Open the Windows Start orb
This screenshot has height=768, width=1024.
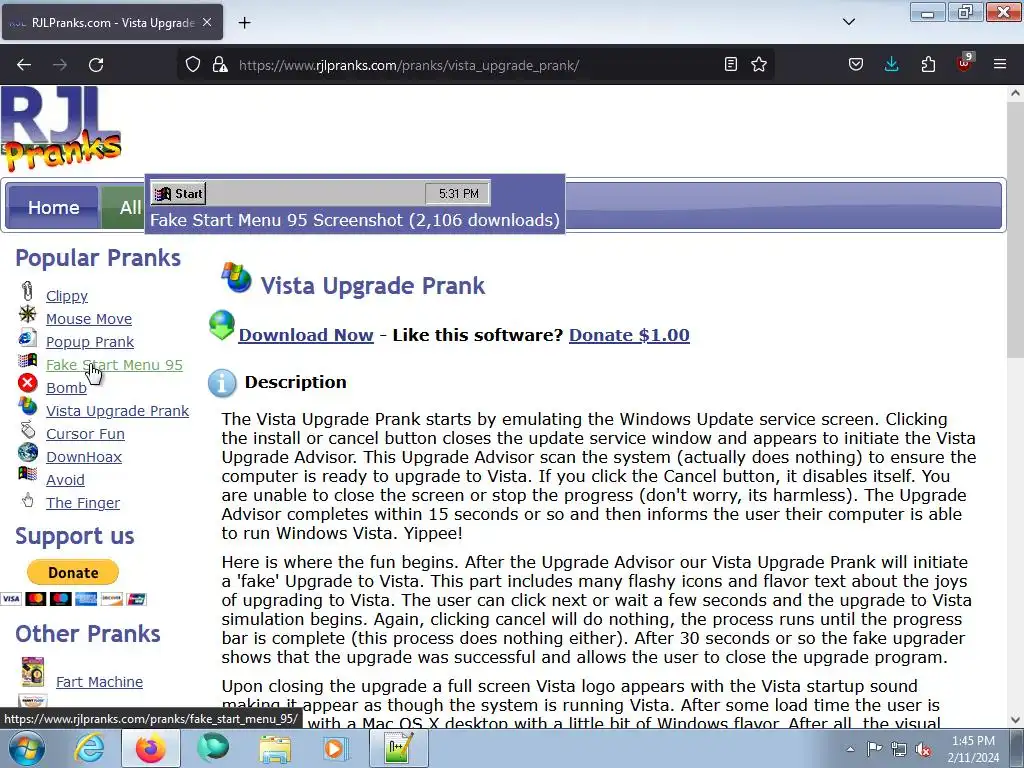click(x=26, y=748)
